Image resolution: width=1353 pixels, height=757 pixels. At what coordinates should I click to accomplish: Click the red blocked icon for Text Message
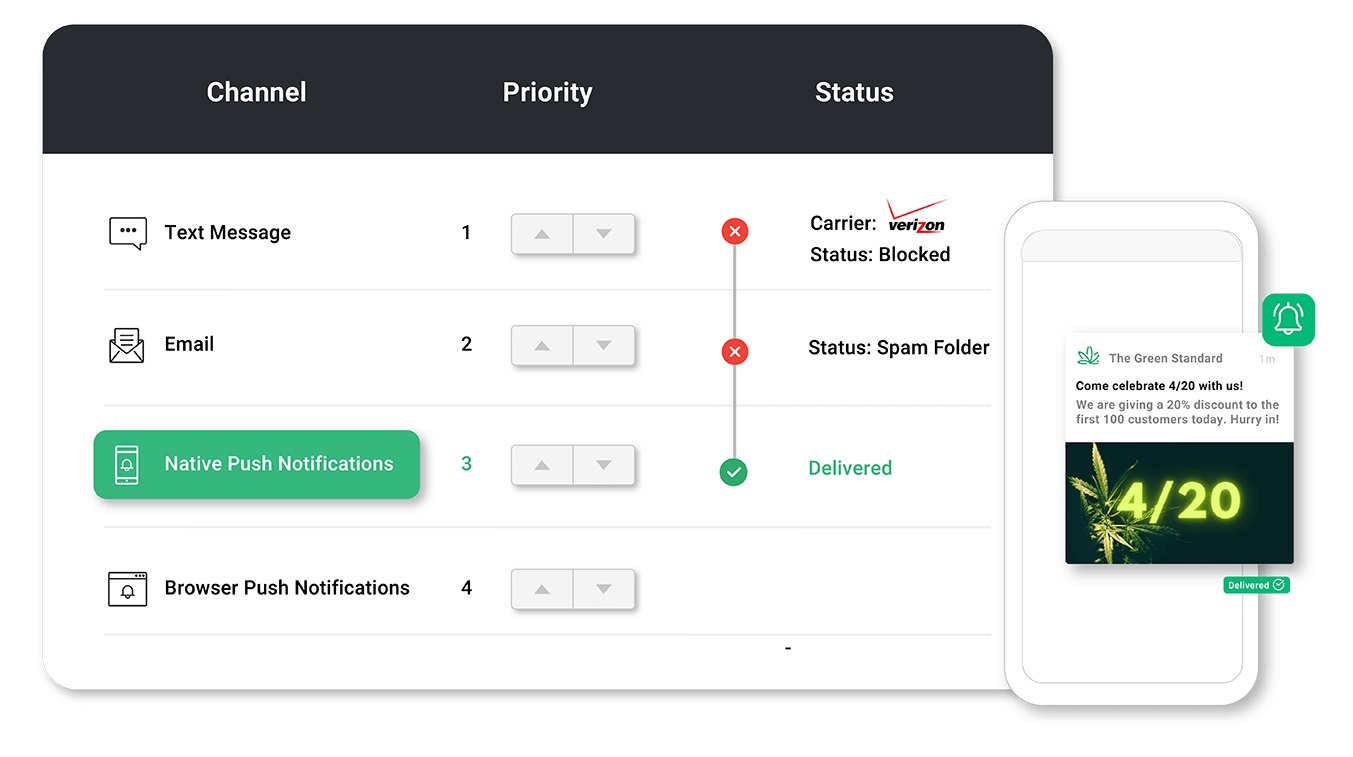tap(735, 231)
